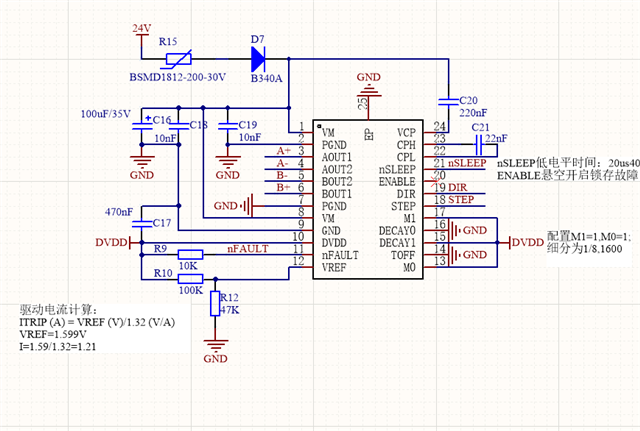640x431 pixels.
Task: Select the B+ net label
Action: click(x=283, y=187)
